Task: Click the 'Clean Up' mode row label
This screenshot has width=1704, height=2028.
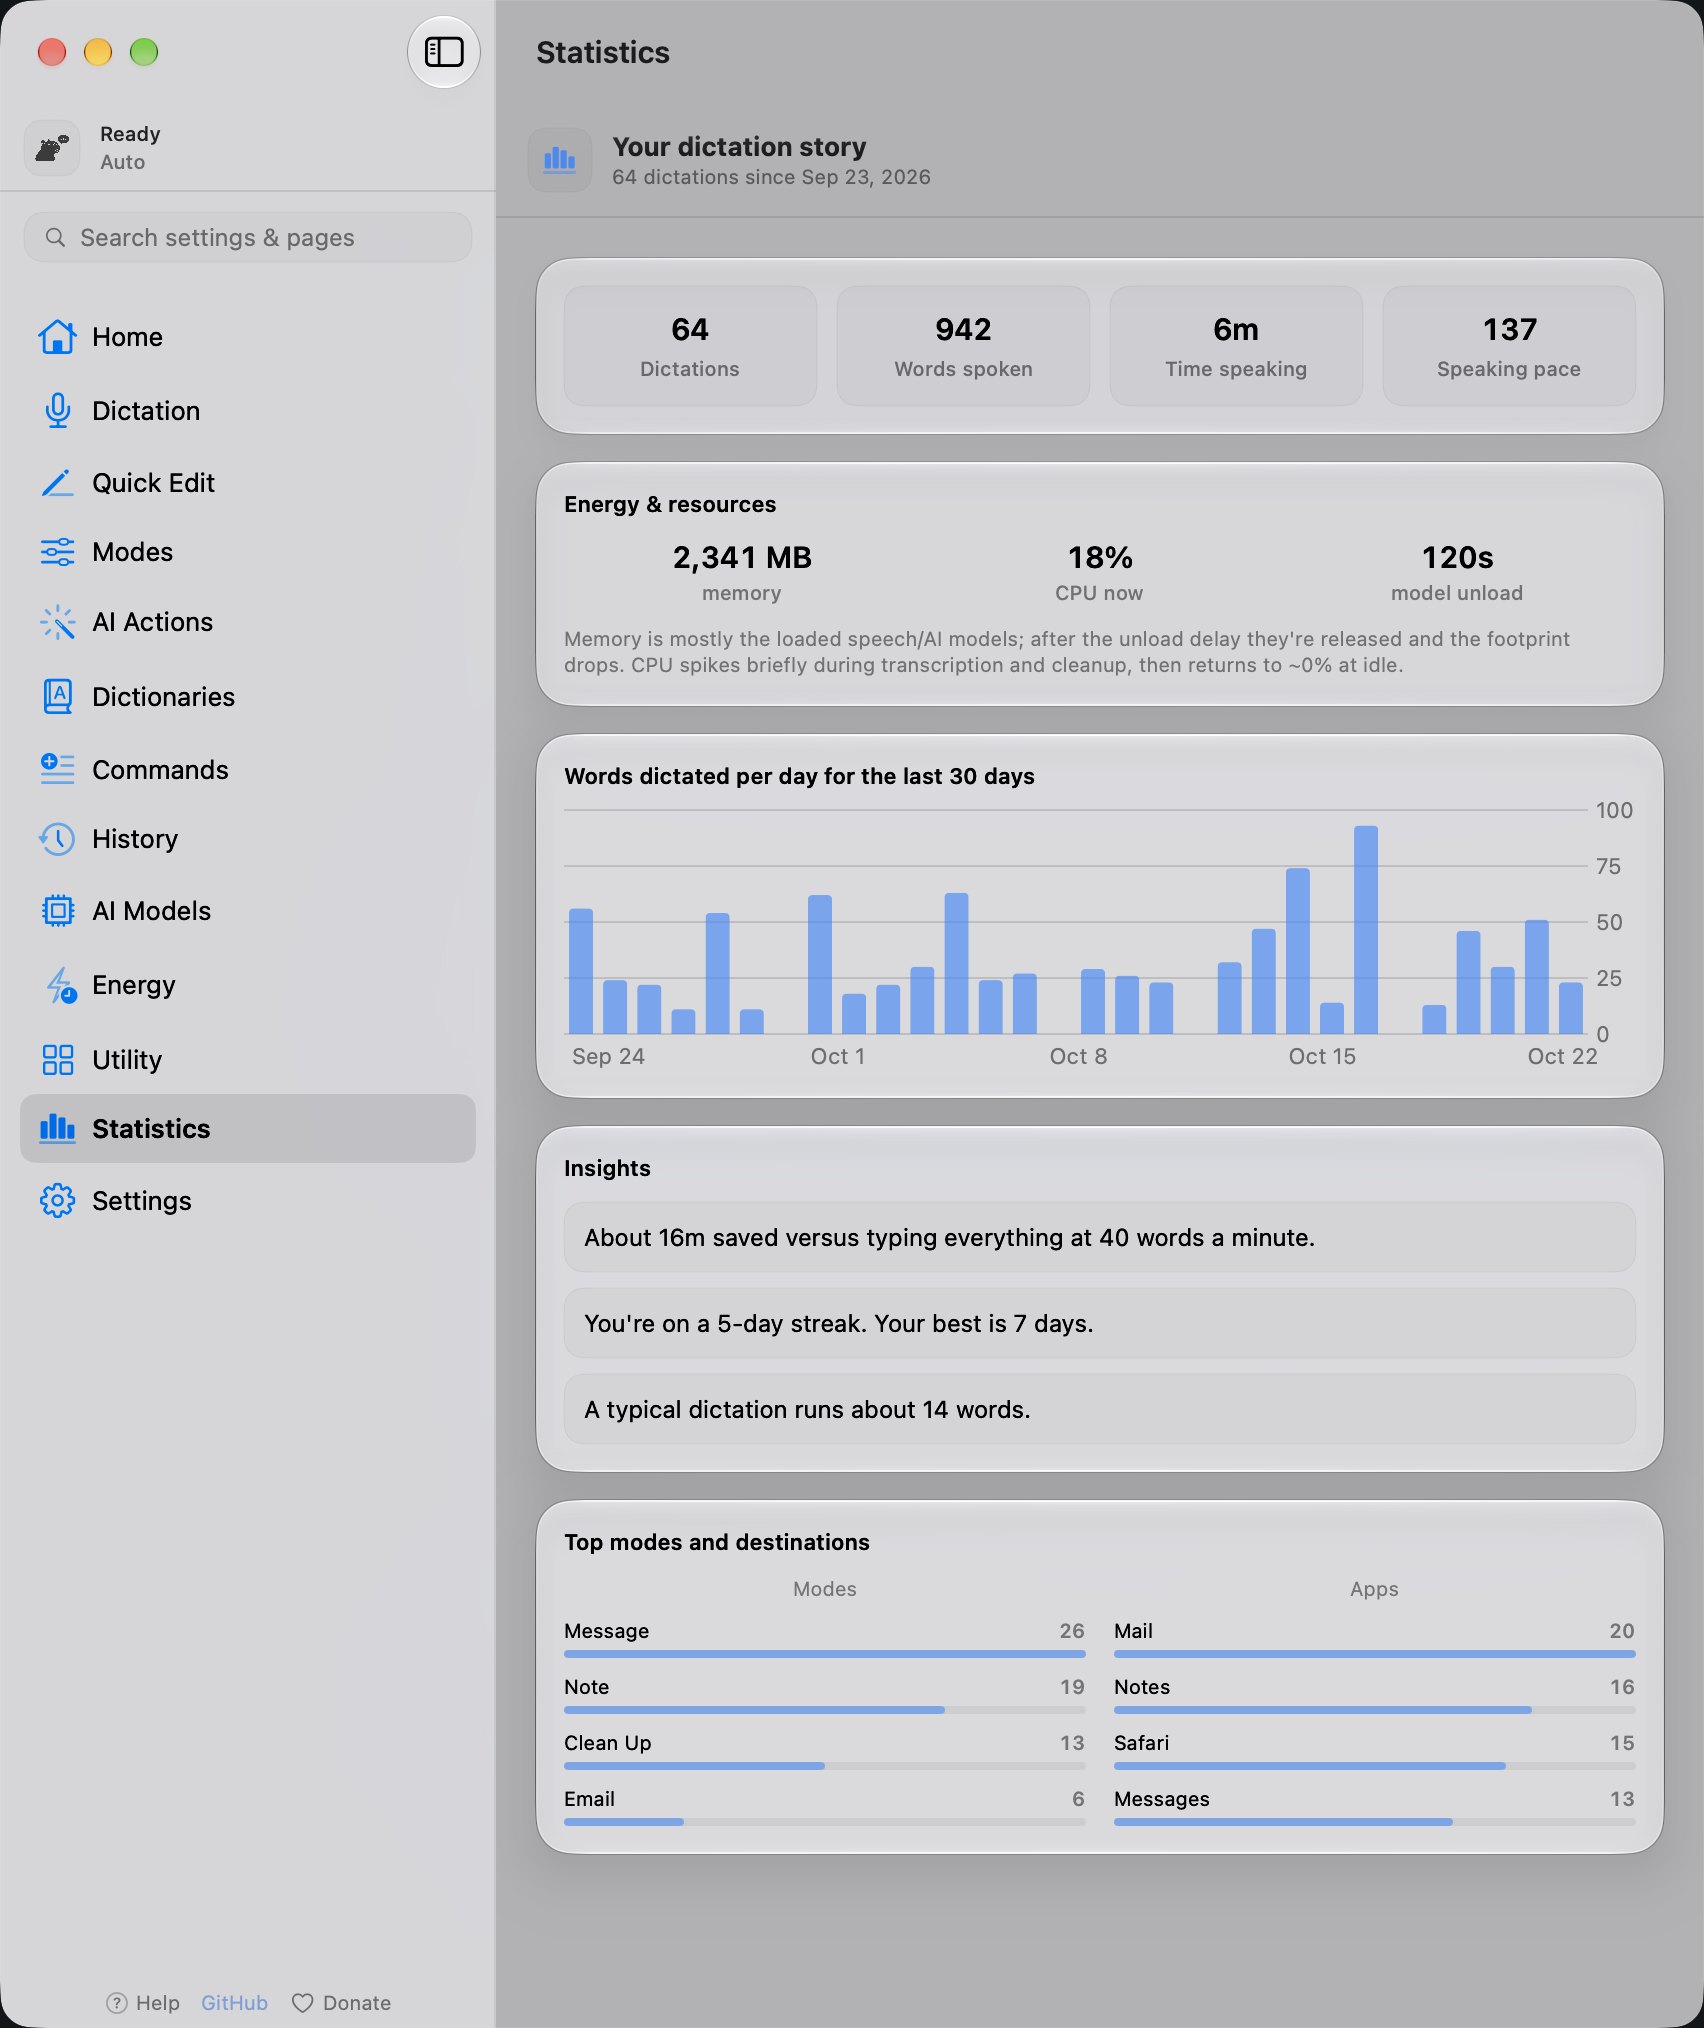Action: pos(608,1743)
